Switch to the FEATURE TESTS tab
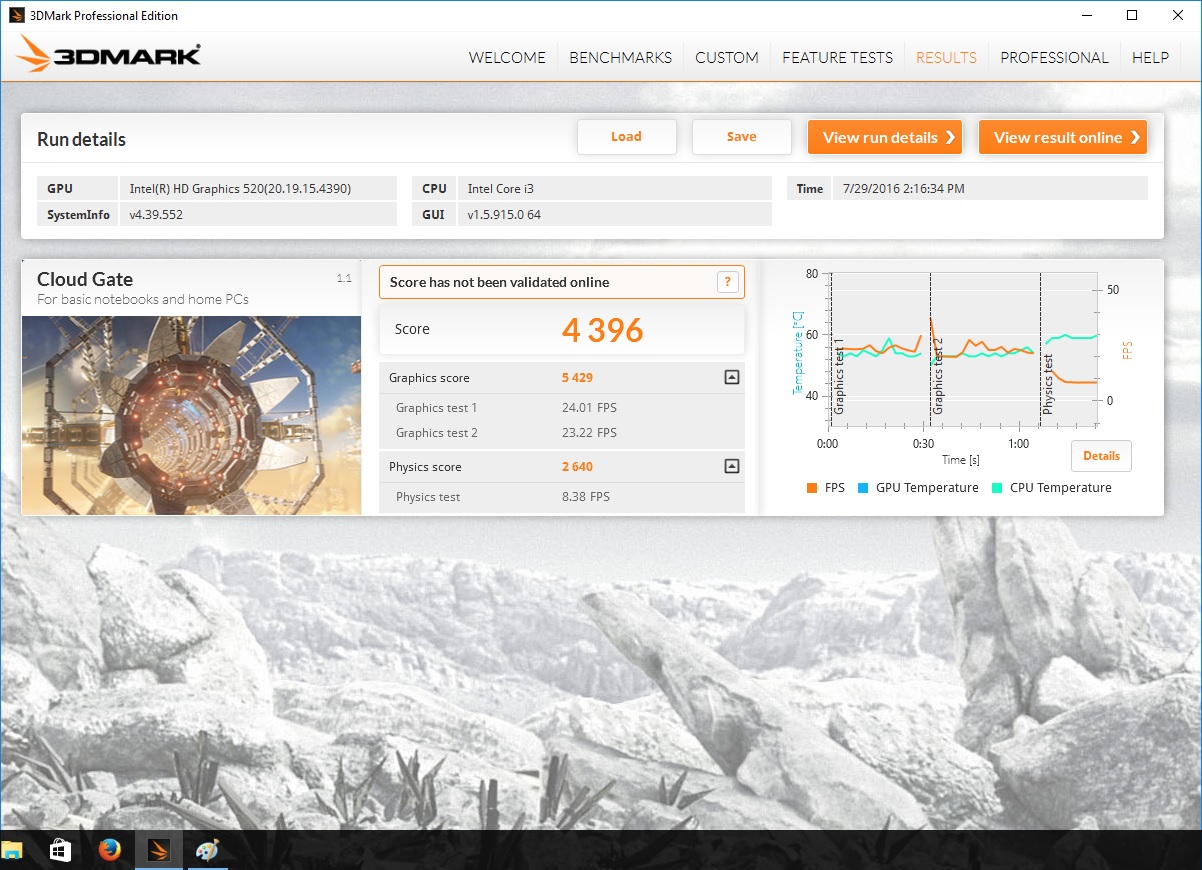 pyautogui.click(x=837, y=58)
